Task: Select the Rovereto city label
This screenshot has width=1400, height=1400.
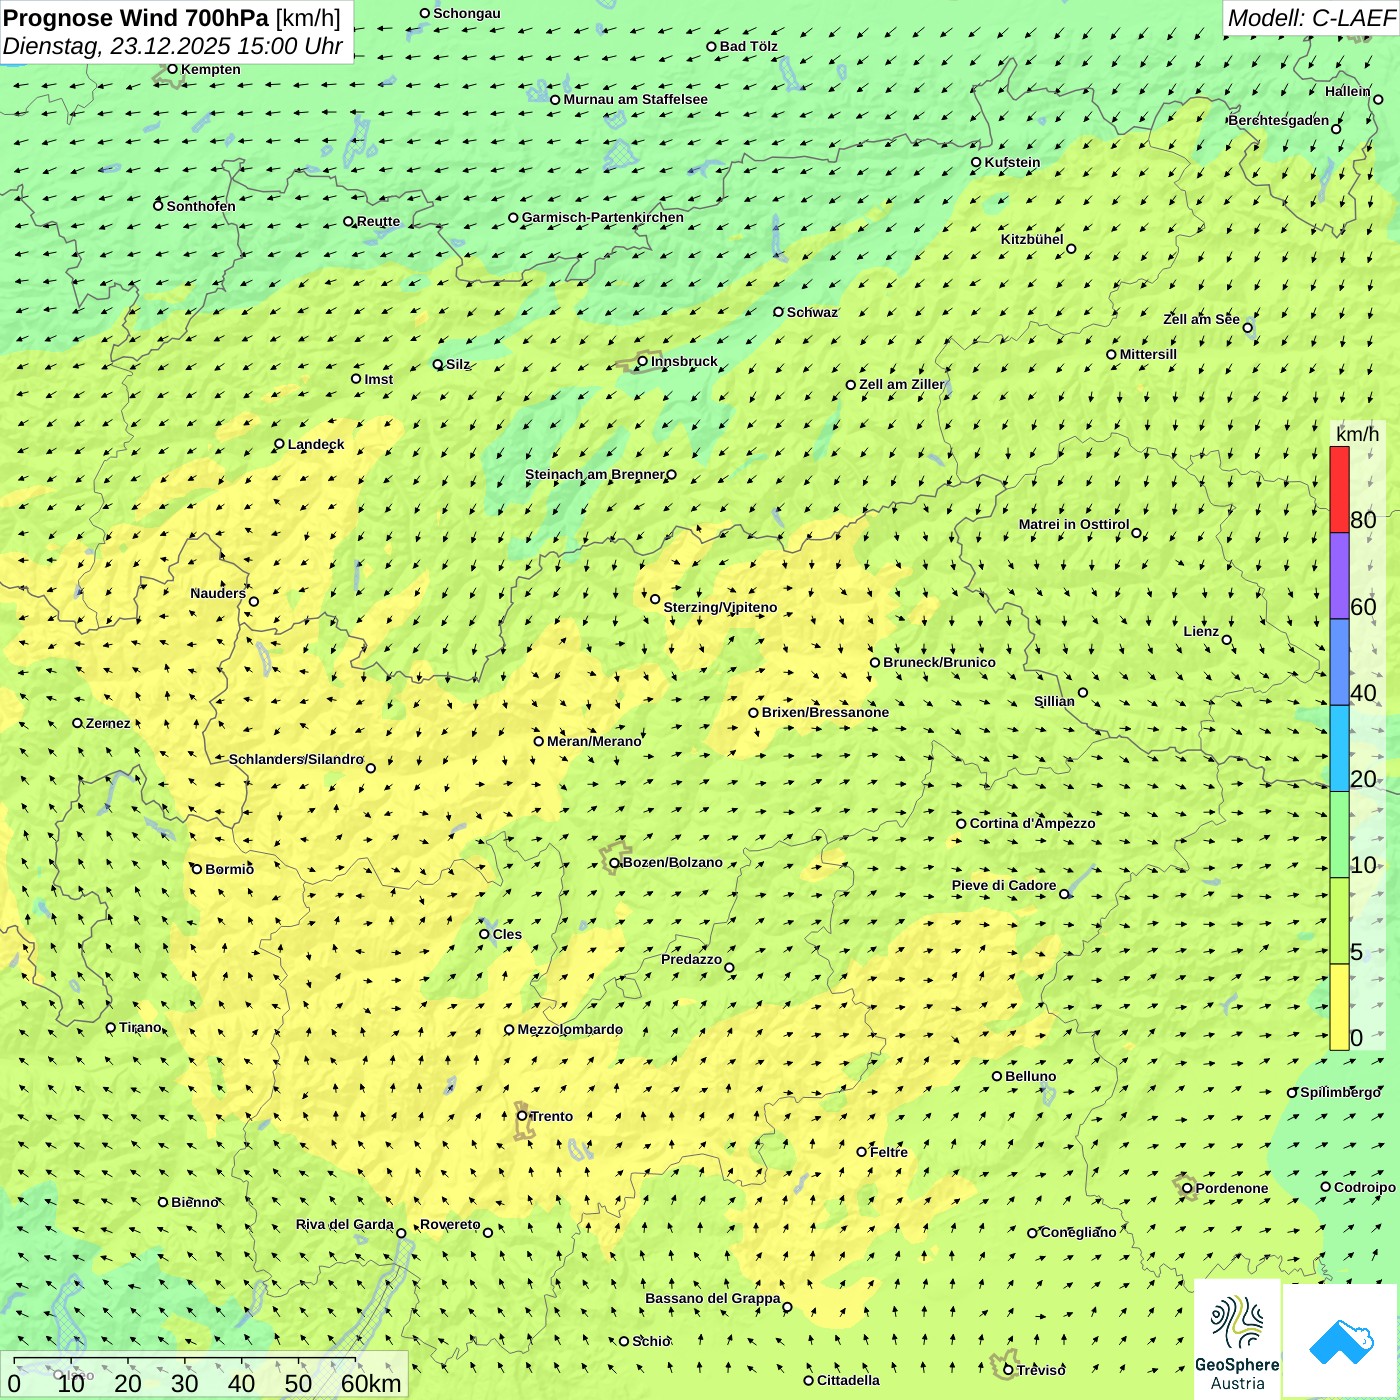Action: click(x=450, y=1224)
